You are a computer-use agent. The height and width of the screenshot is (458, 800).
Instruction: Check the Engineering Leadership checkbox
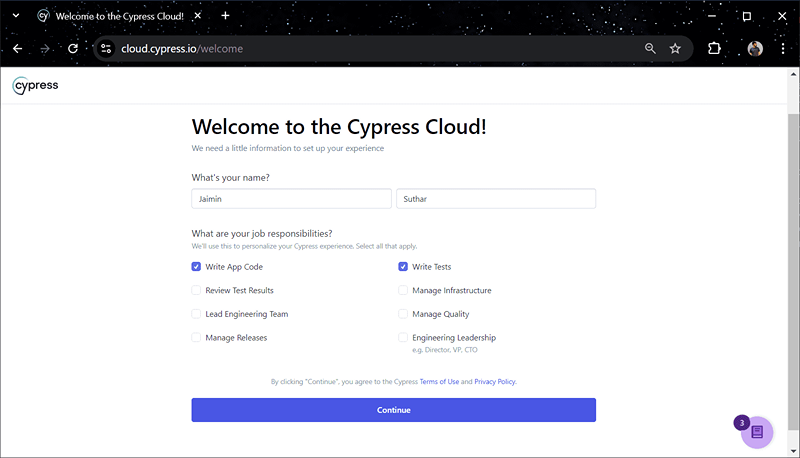(x=403, y=337)
